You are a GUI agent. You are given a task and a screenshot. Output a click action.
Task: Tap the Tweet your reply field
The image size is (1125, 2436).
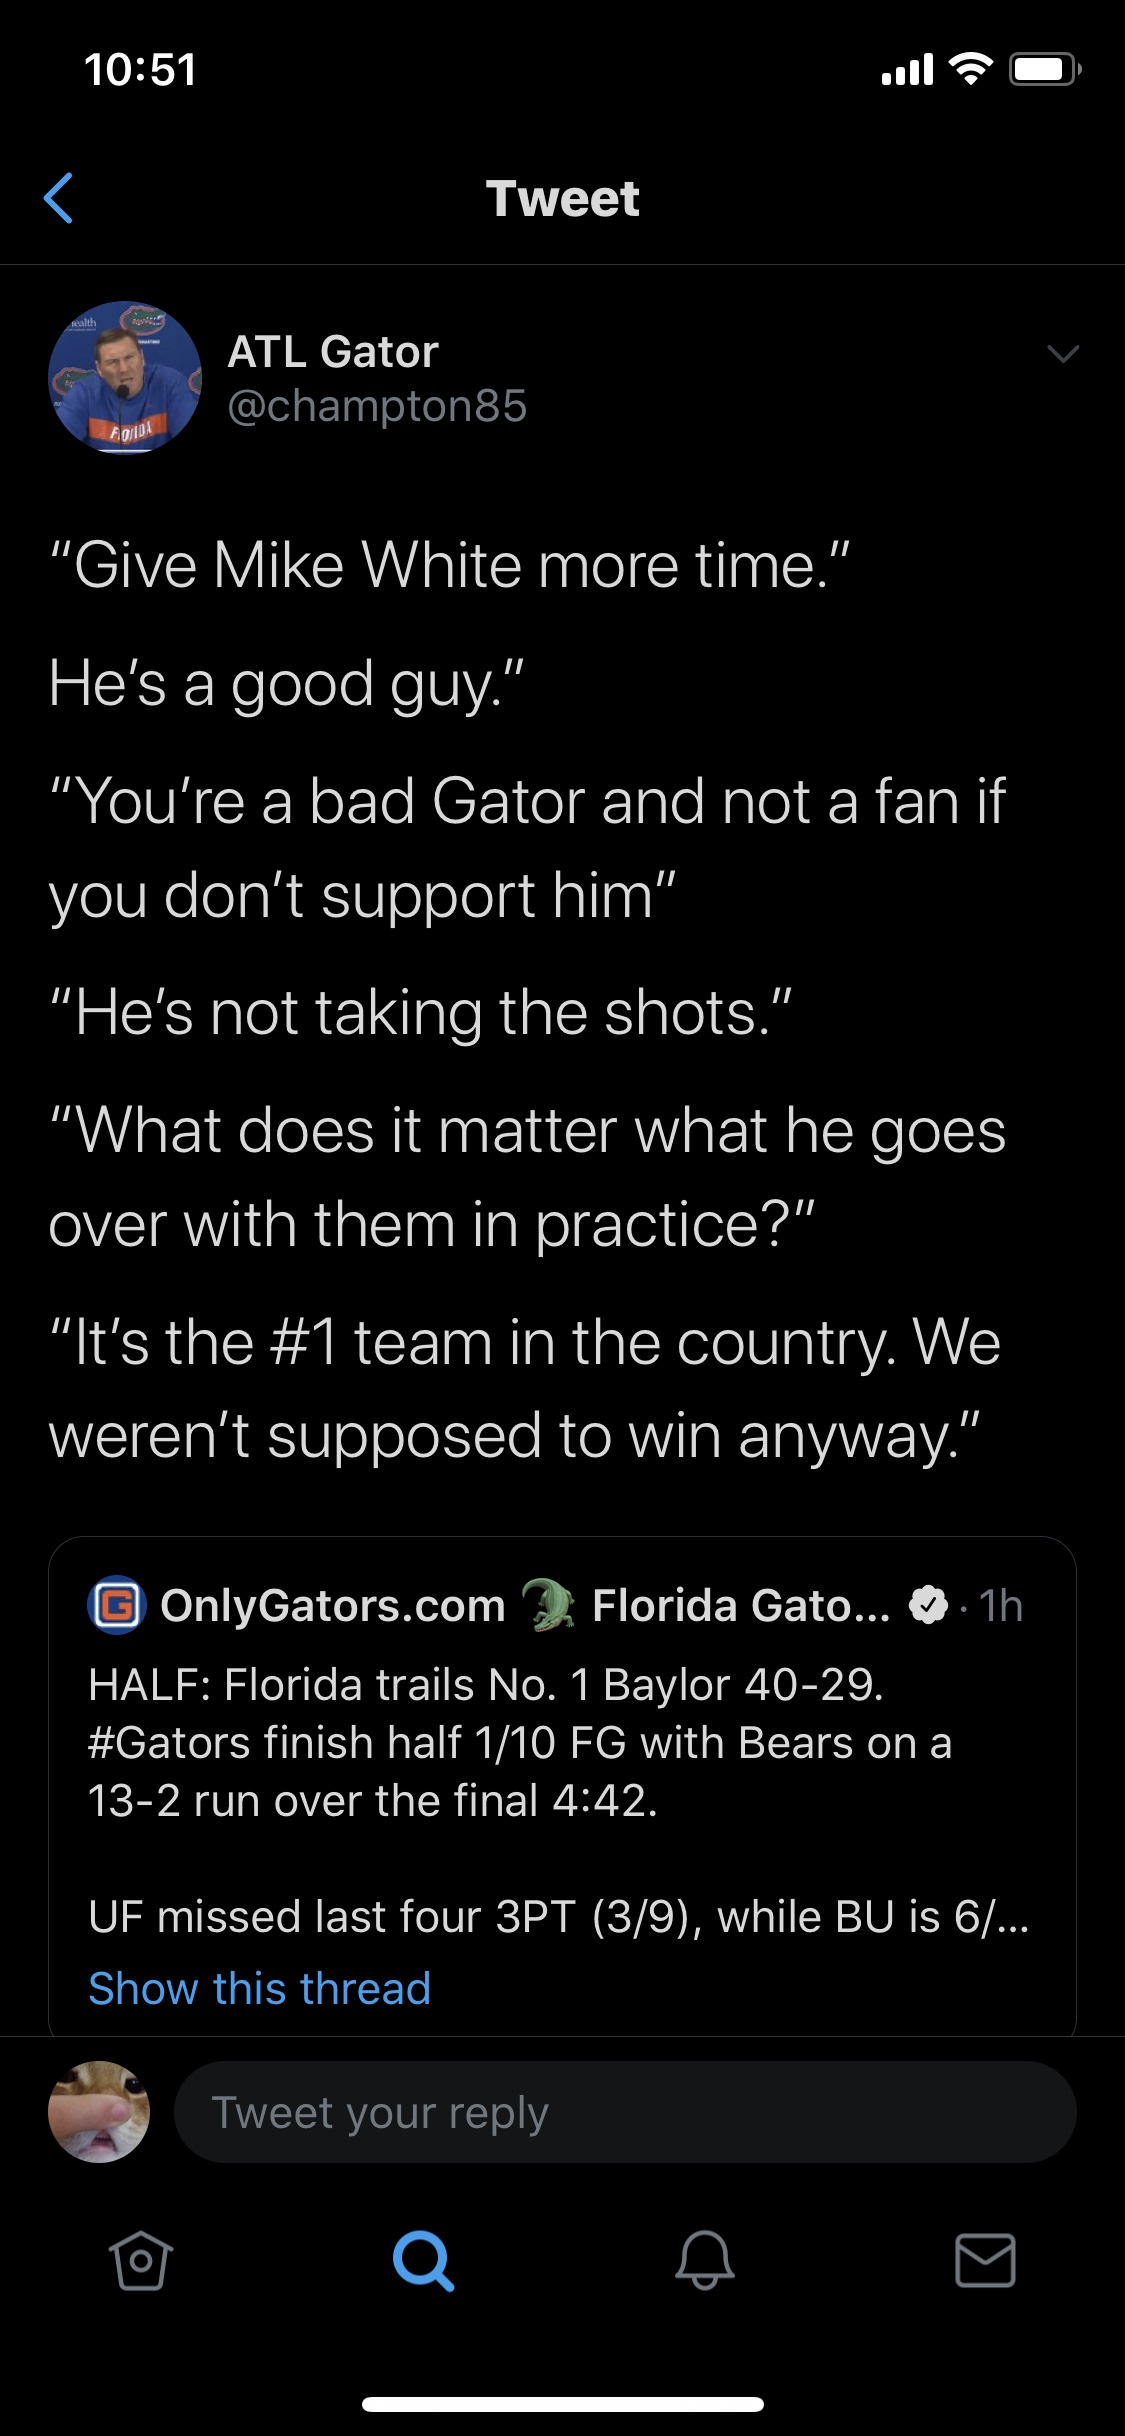click(625, 2113)
